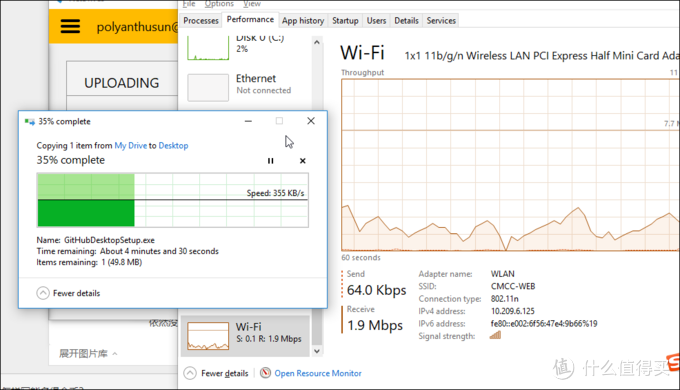Click the file copy dialog title icon

click(29, 122)
